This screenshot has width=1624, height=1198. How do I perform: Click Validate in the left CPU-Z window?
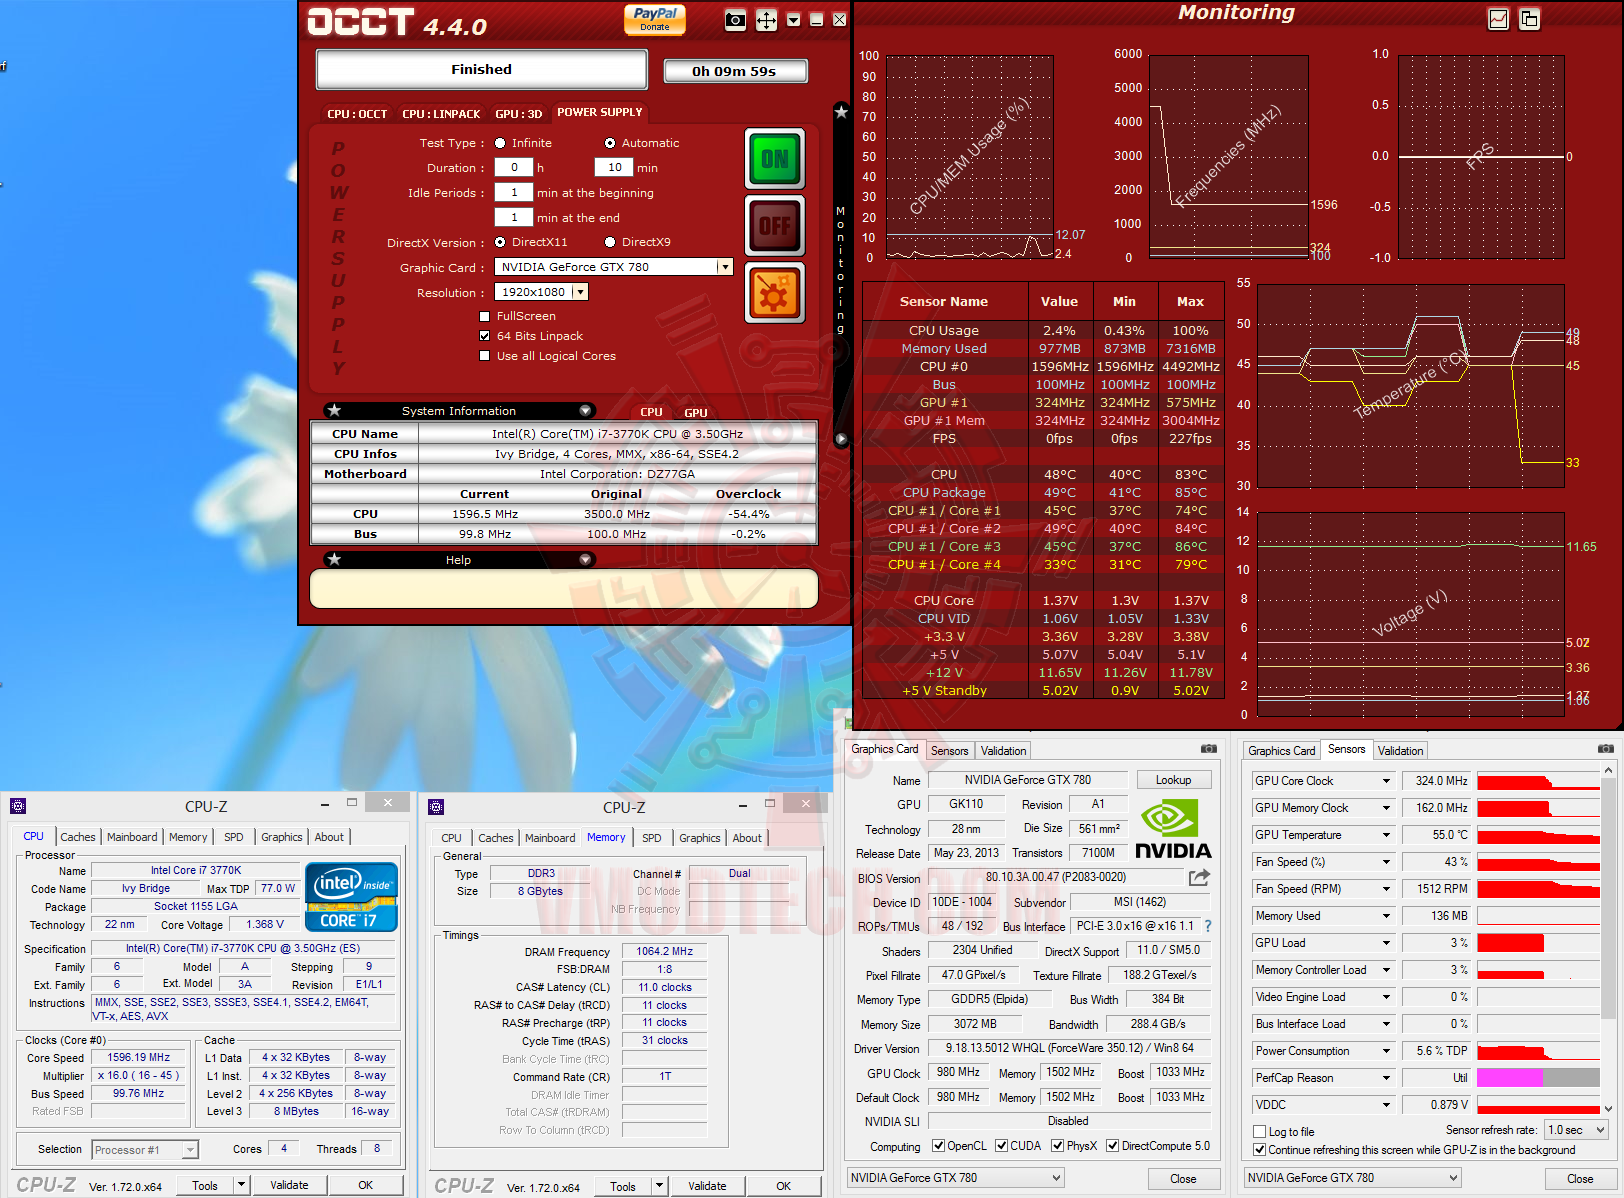pyautogui.click(x=289, y=1185)
